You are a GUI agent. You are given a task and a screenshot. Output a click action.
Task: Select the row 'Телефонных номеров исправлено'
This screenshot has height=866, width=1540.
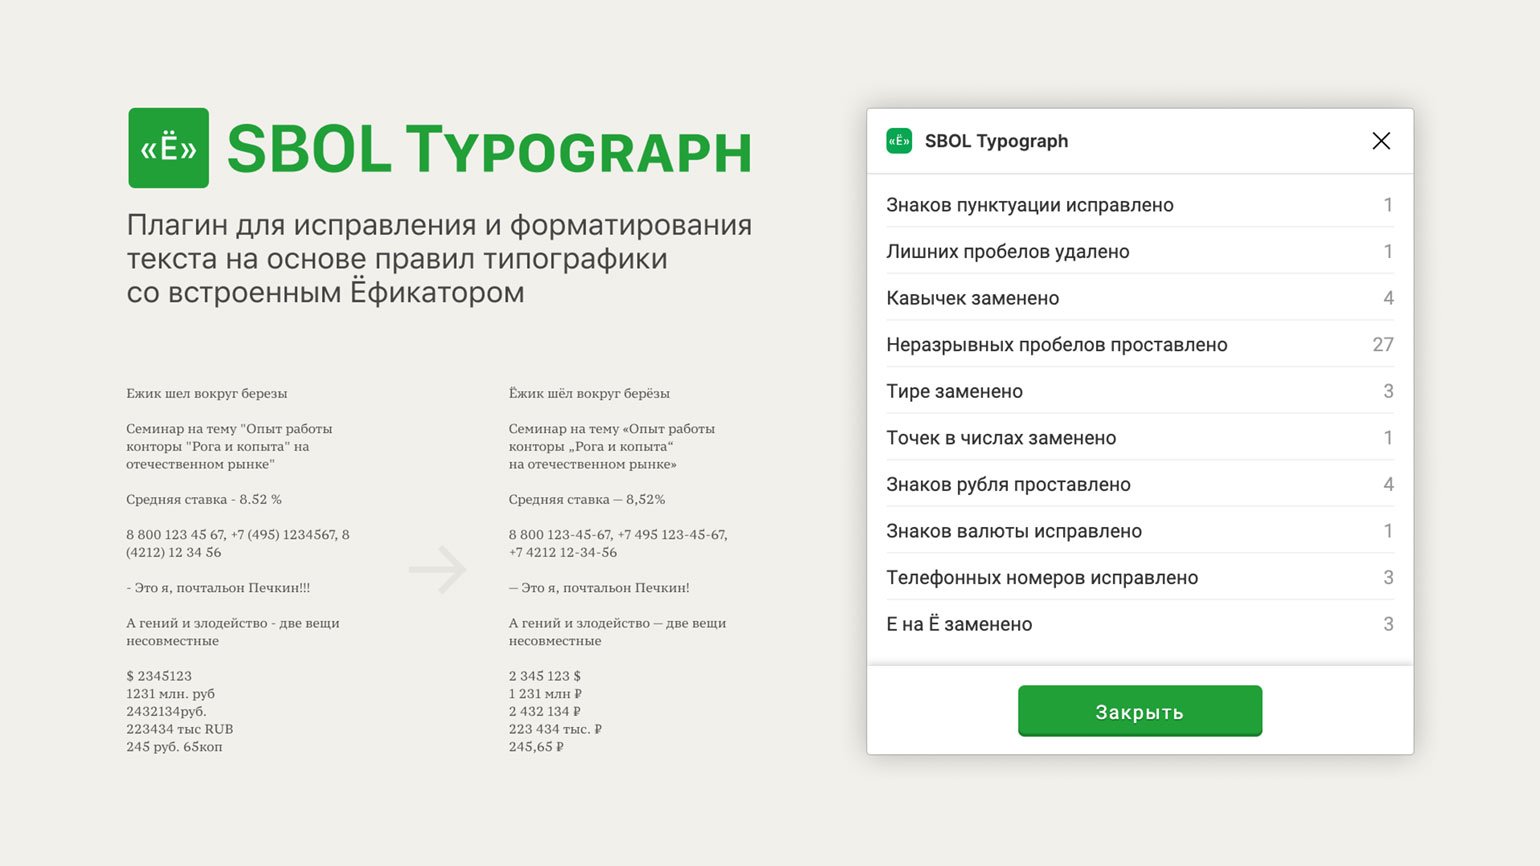[1140, 577]
